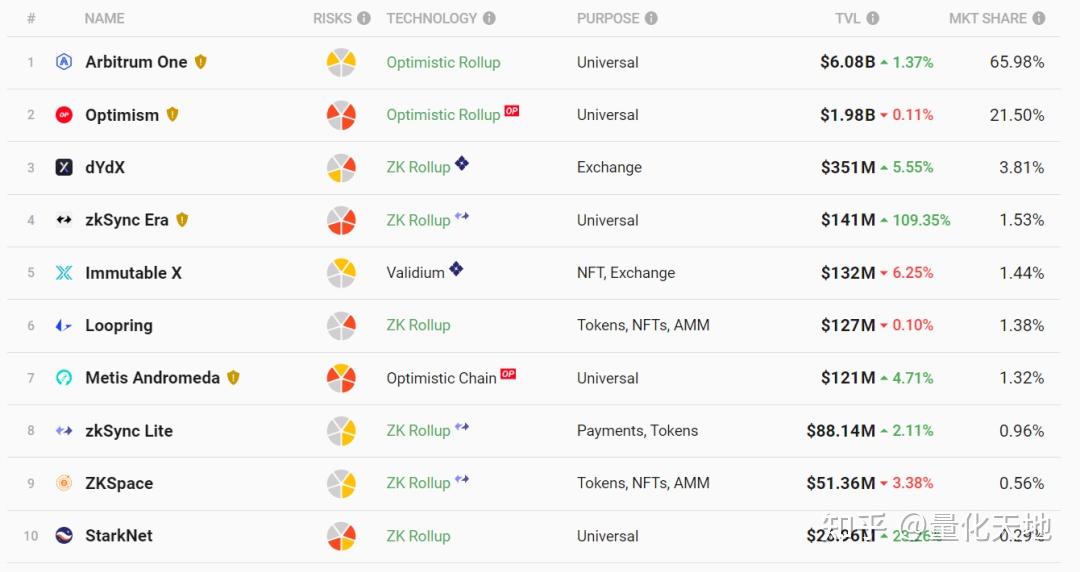Click the MKT SHARE info icon
This screenshot has height=572, width=1080.
(x=1039, y=18)
